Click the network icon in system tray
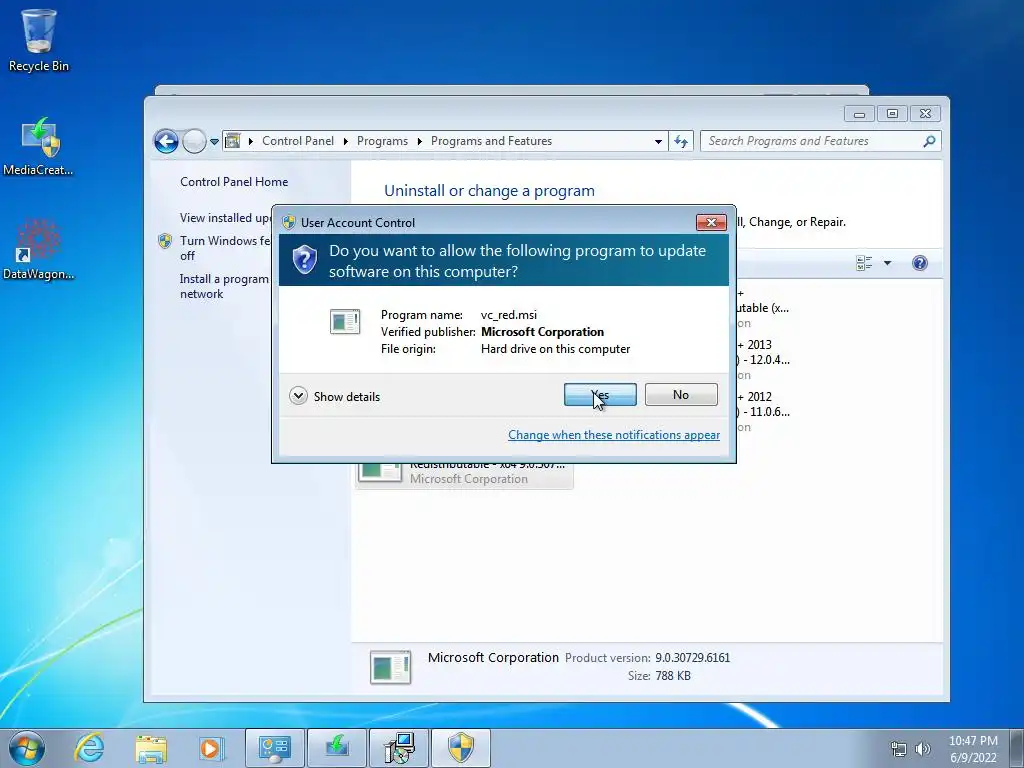Screen dimensions: 1024x768 [x=899, y=749]
